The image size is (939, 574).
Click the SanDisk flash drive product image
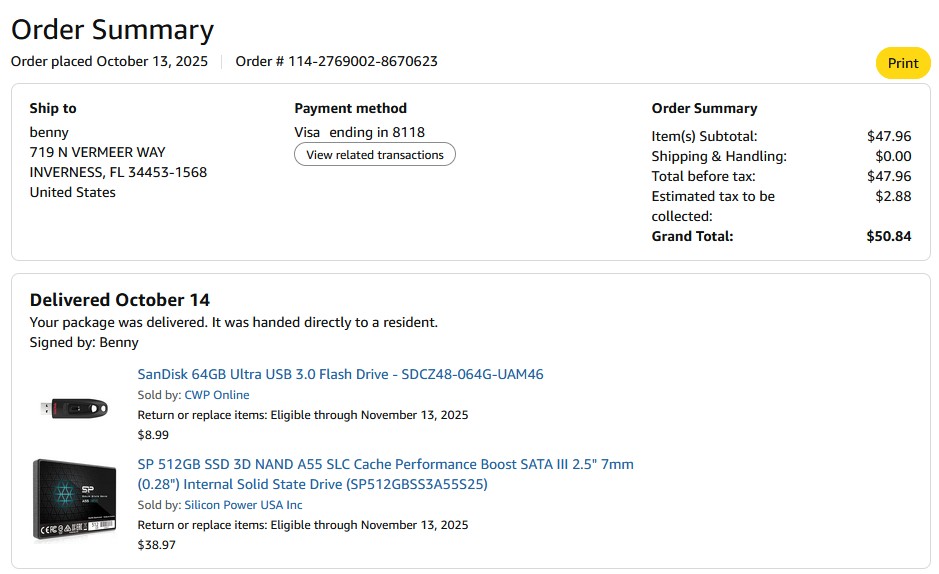tap(73, 408)
